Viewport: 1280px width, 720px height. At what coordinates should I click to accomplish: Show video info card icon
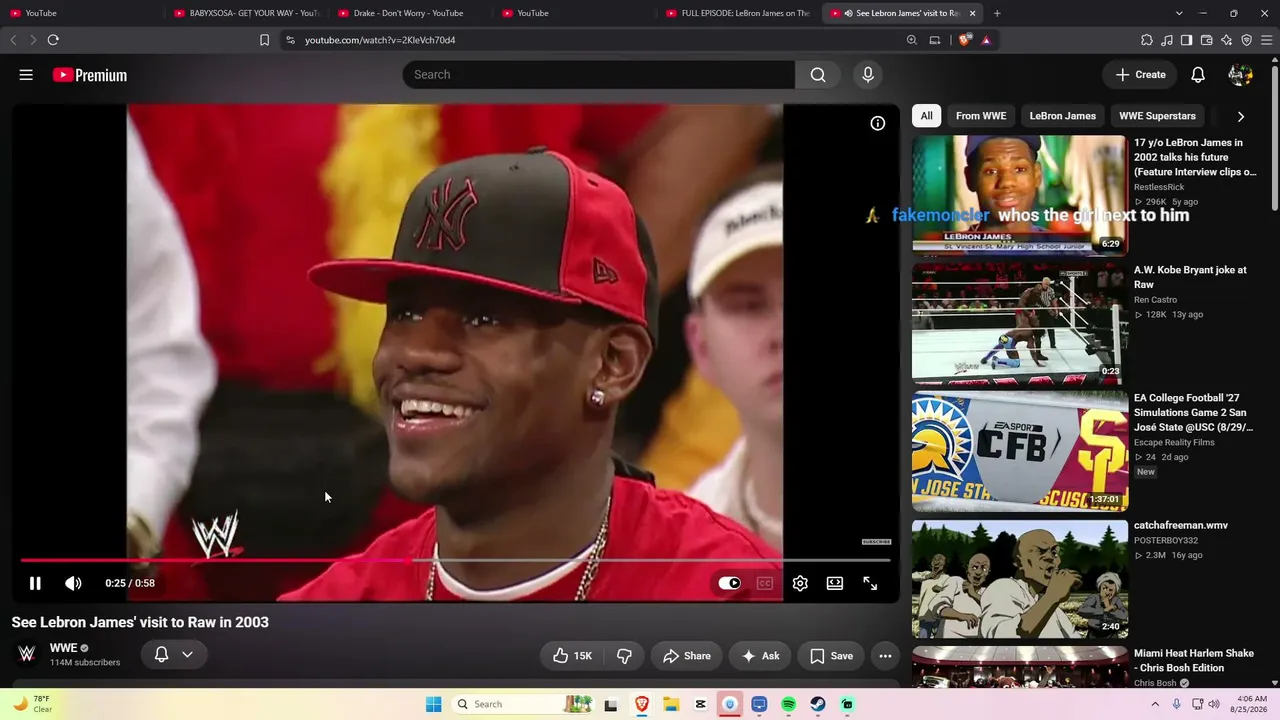pyautogui.click(x=878, y=123)
